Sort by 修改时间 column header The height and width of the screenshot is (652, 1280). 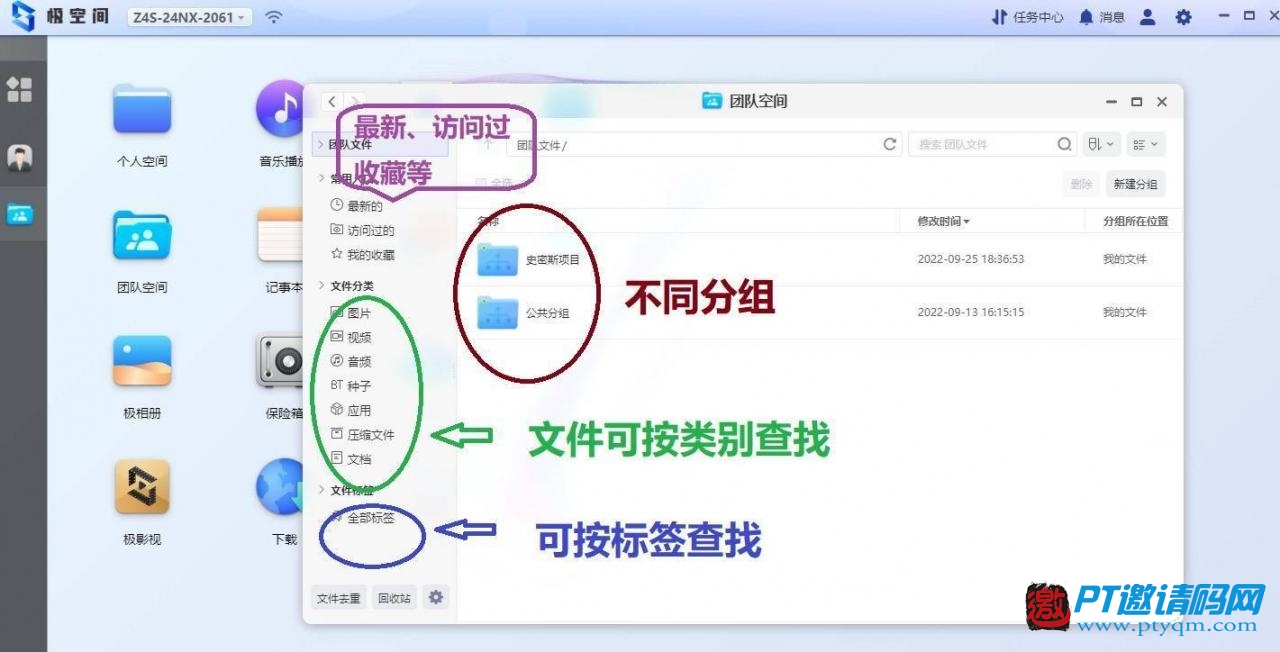(x=943, y=221)
